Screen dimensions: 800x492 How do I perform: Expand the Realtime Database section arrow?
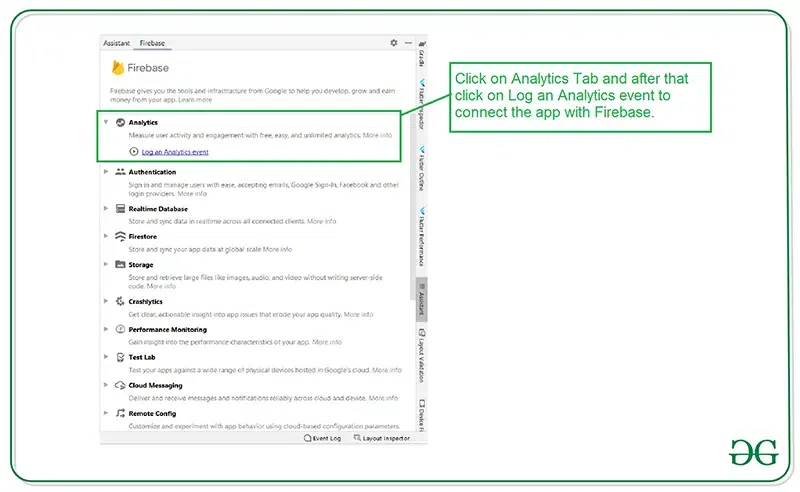coord(106,208)
